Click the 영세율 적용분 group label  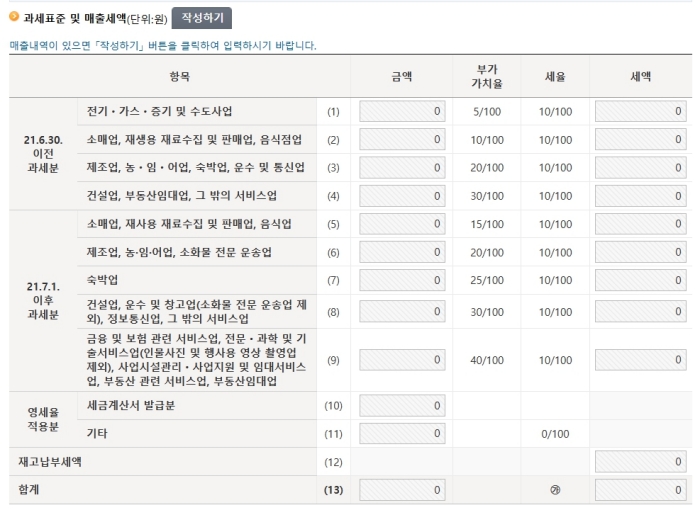pos(43,419)
